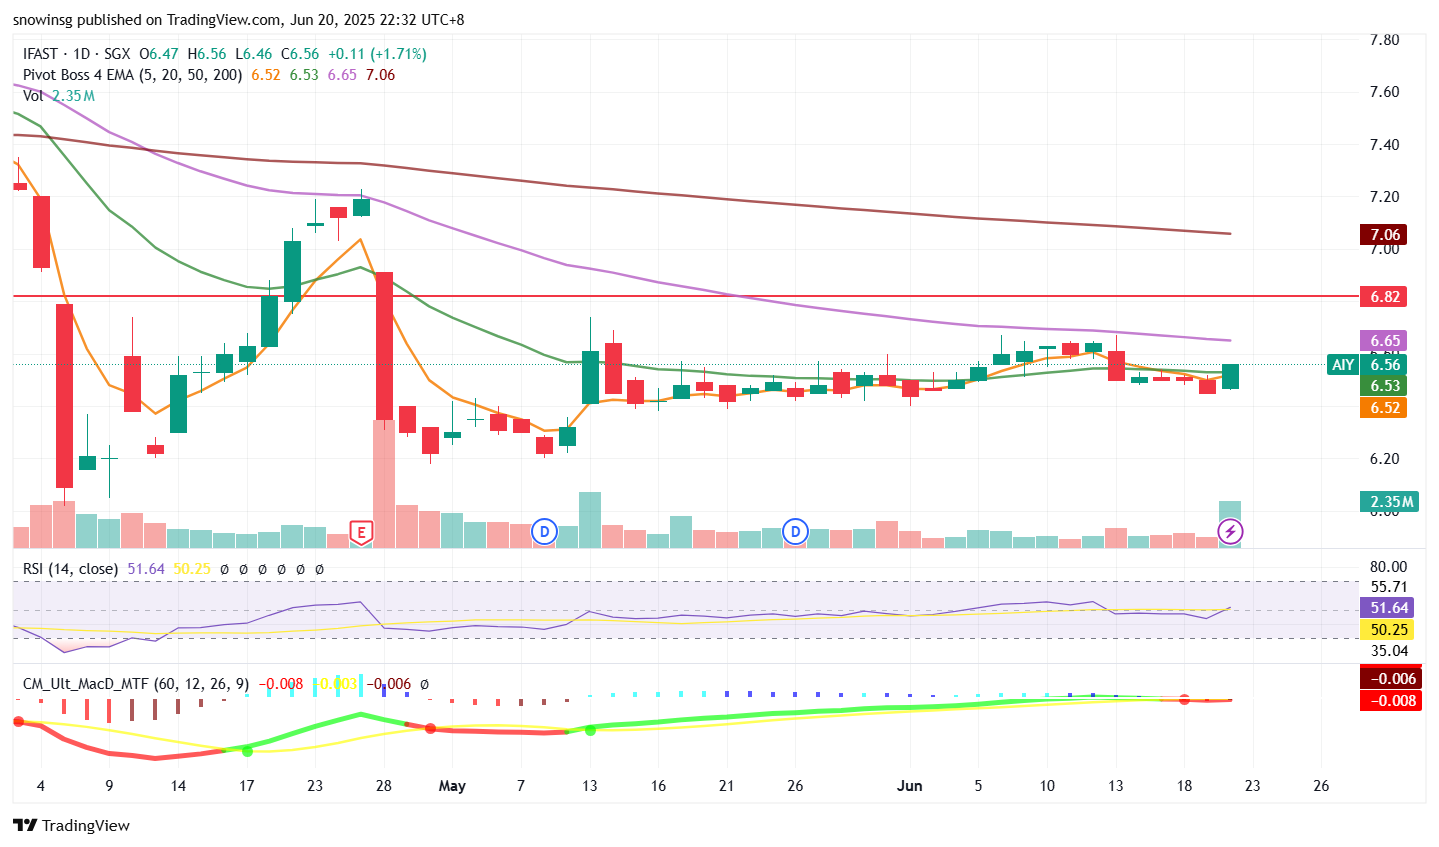Click the RSI (14, close) indicator legend
1439x847 pixels.
71,569
